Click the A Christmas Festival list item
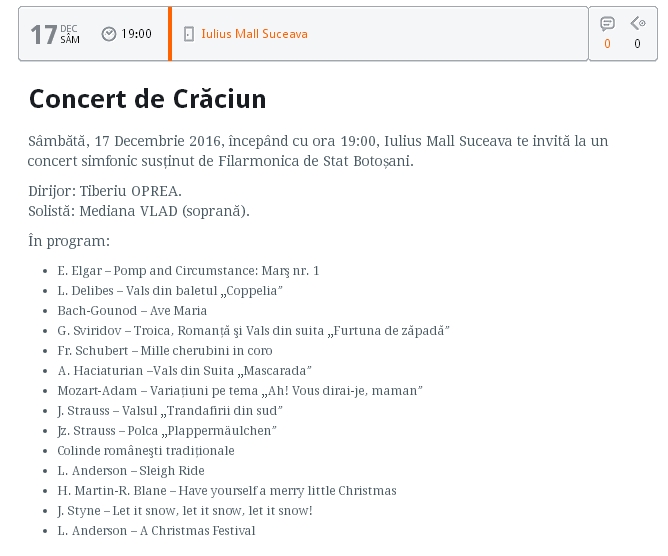668x556 pixels. pyautogui.click(x=156, y=531)
